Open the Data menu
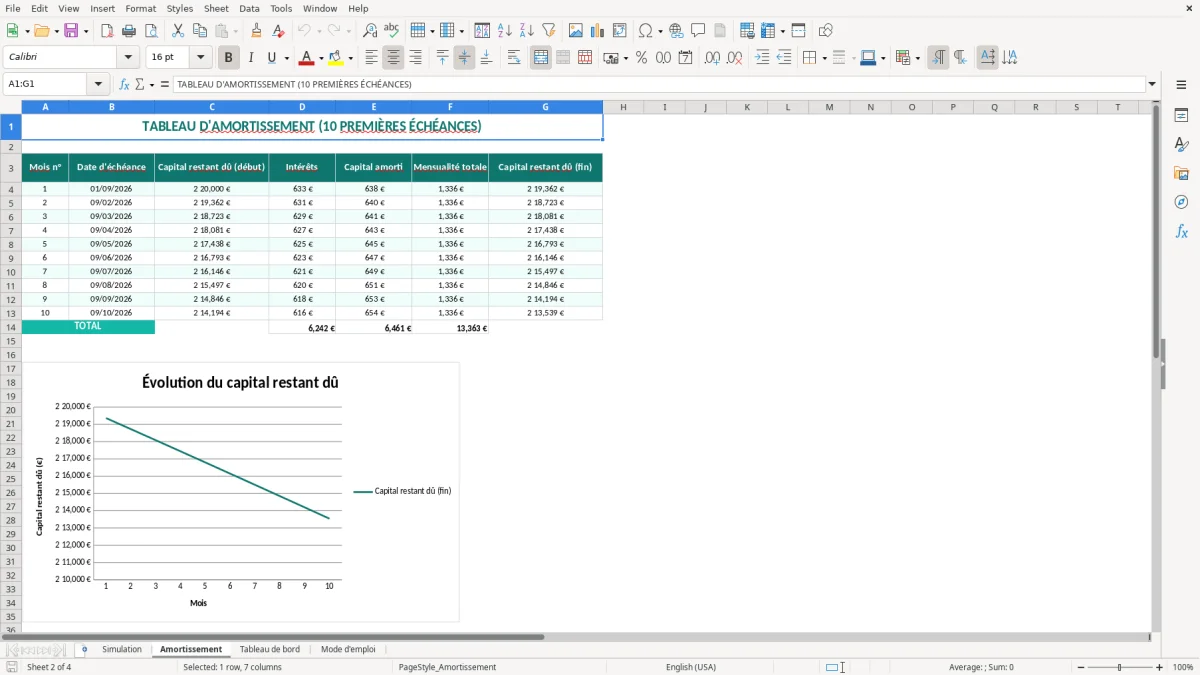 pos(249,8)
